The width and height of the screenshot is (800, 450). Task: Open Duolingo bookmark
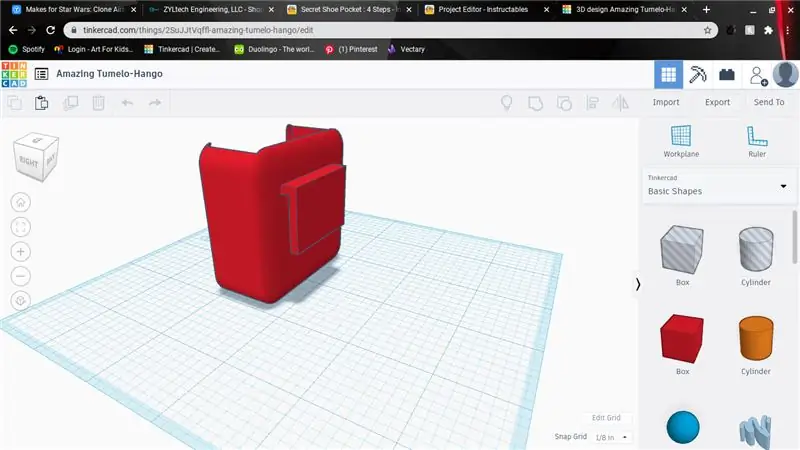click(x=274, y=49)
